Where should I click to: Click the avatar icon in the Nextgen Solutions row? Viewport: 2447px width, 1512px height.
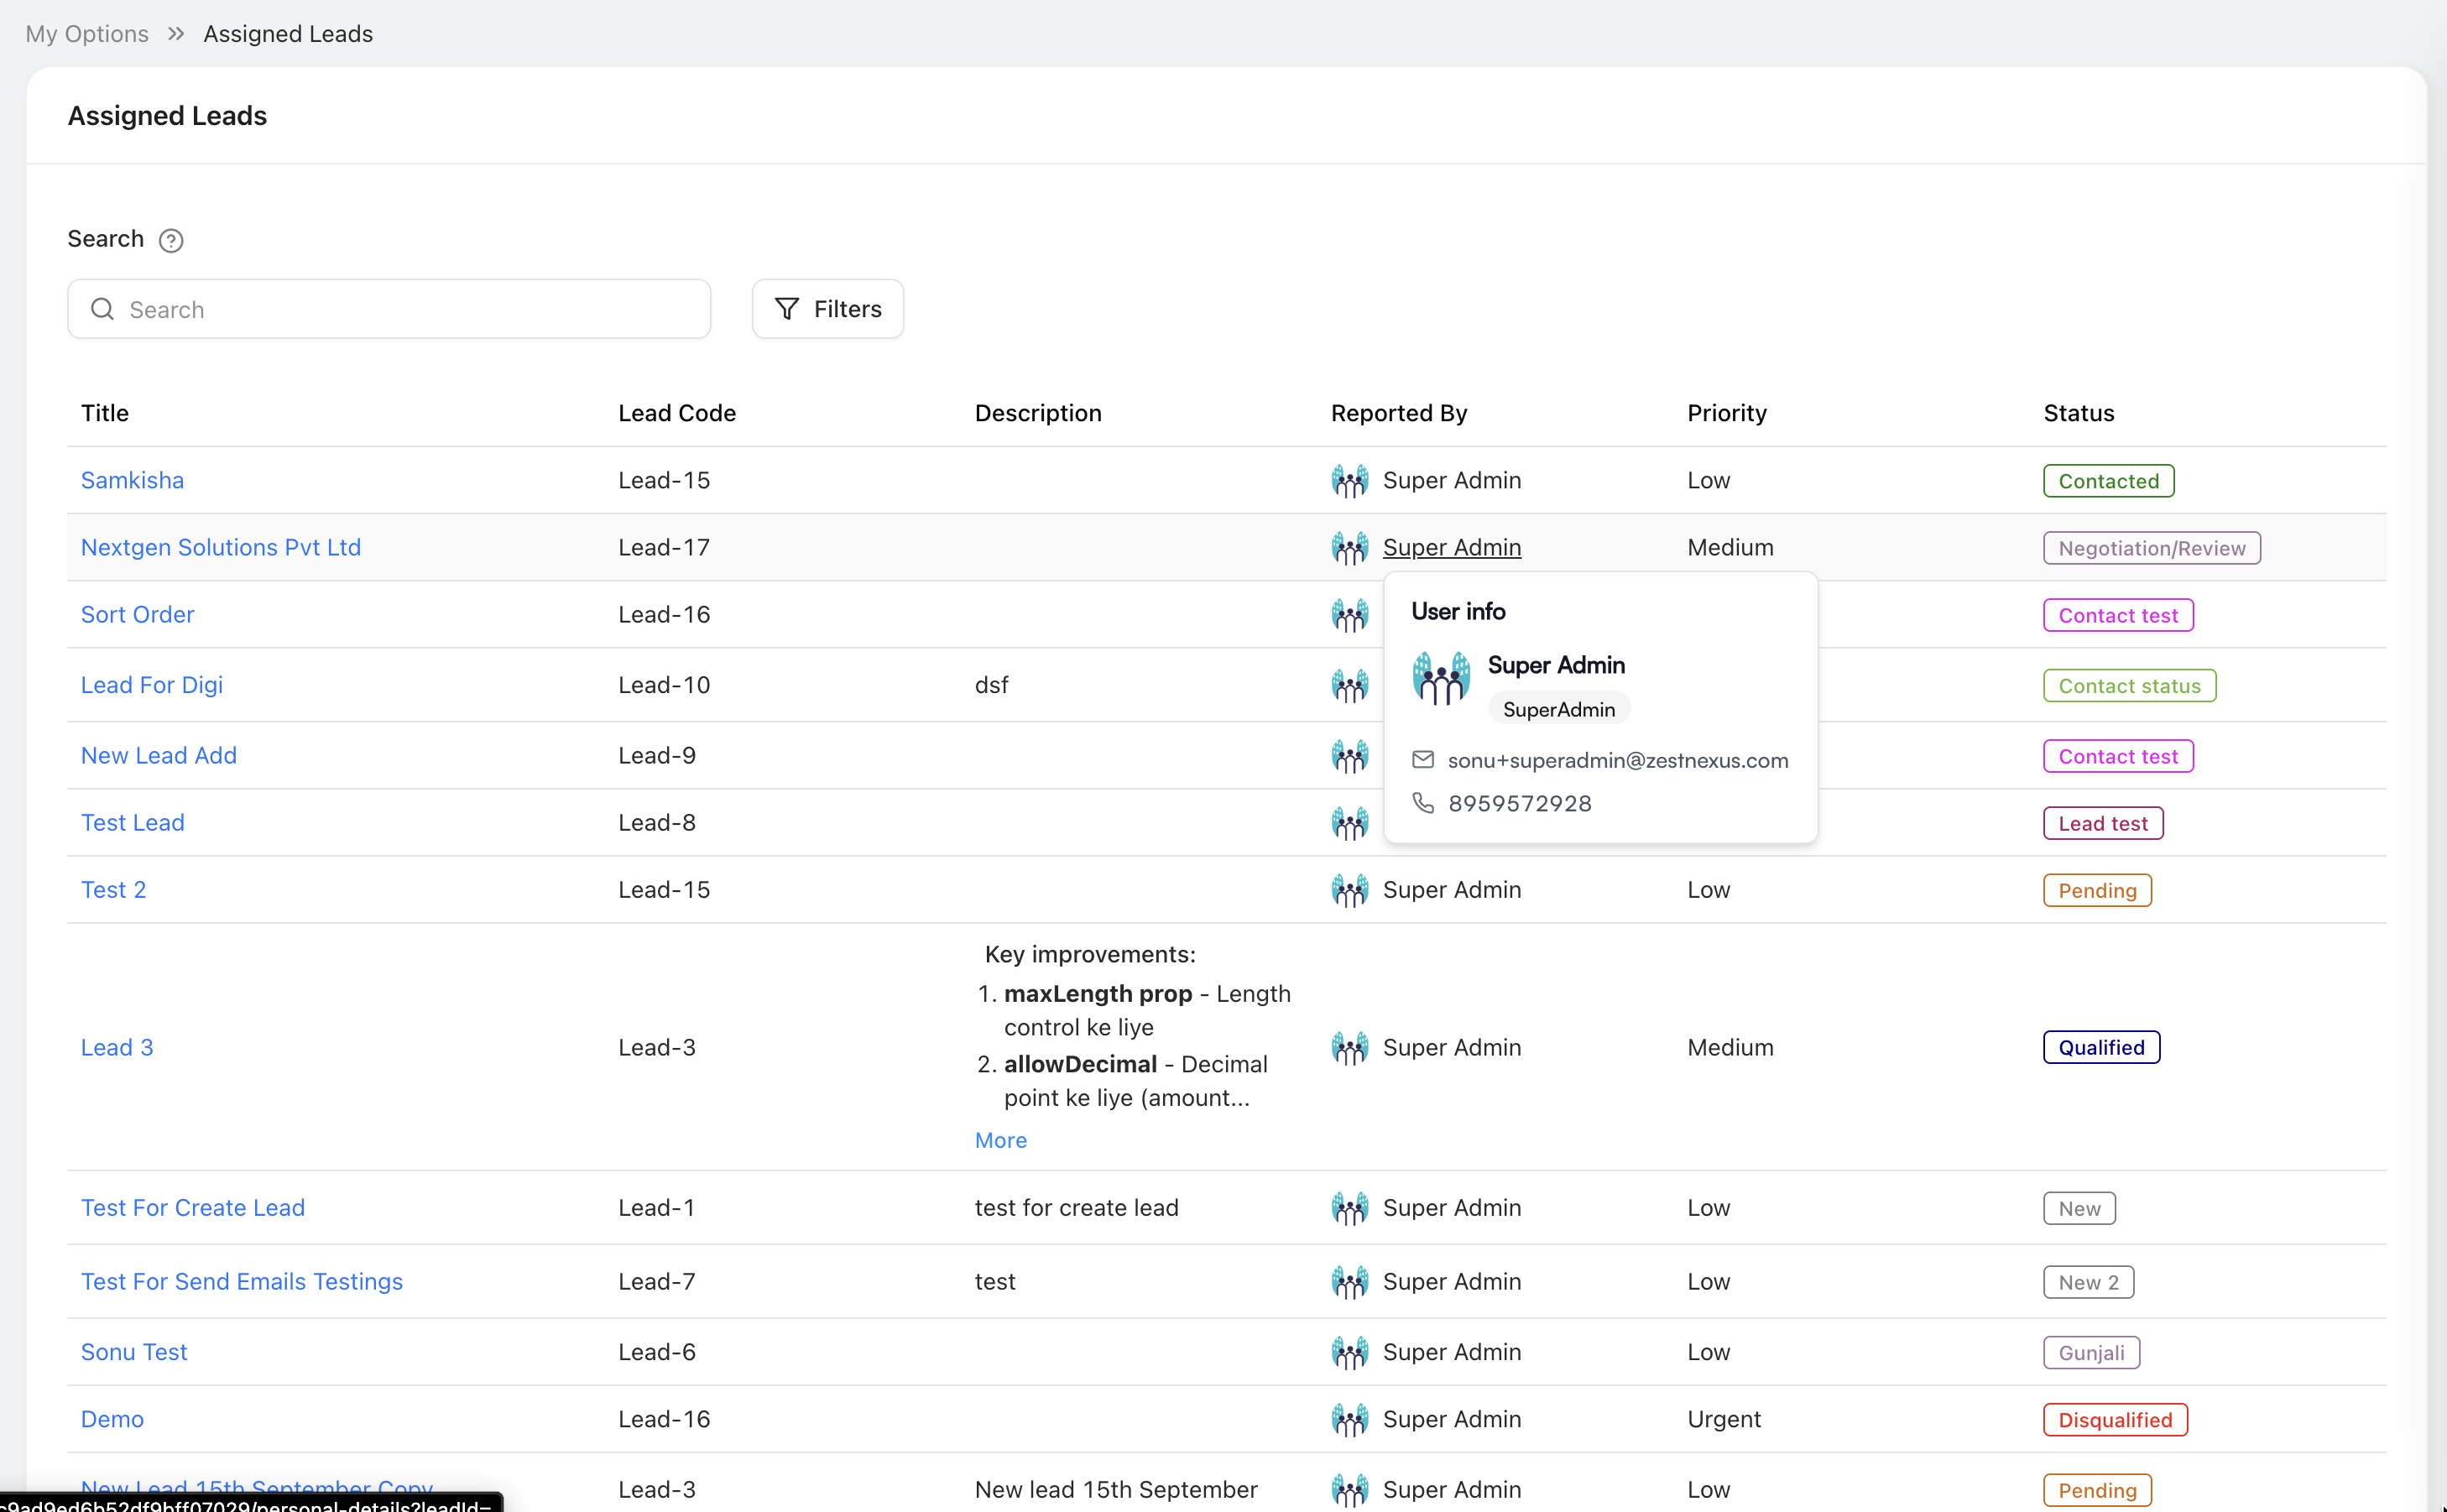(1350, 547)
